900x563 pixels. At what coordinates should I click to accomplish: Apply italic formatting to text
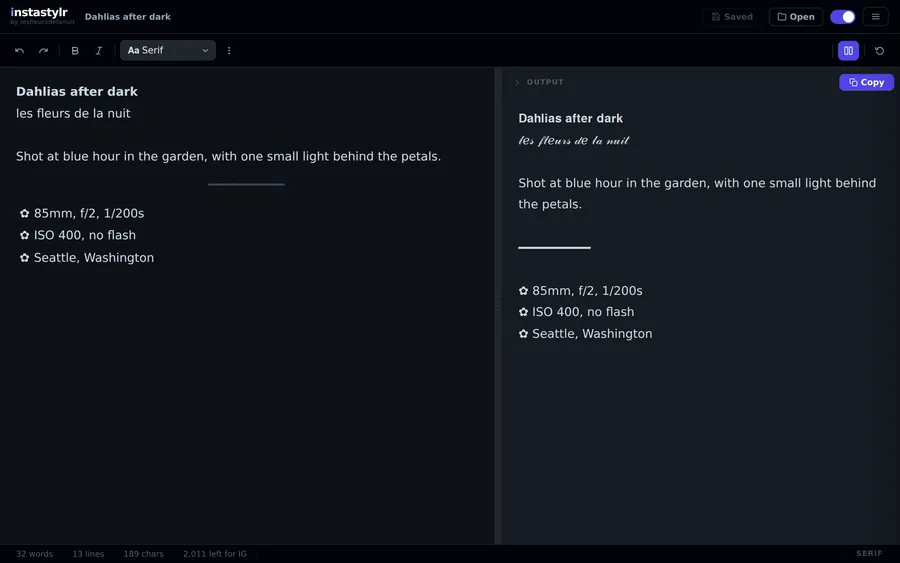(x=99, y=51)
